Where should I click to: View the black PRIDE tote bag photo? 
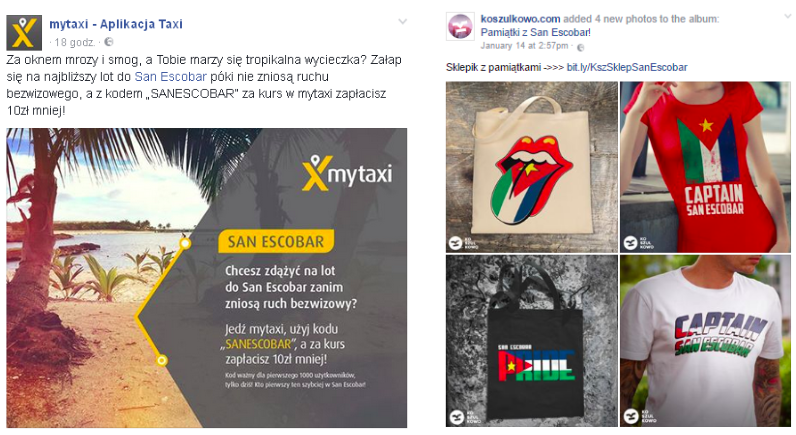(532, 341)
